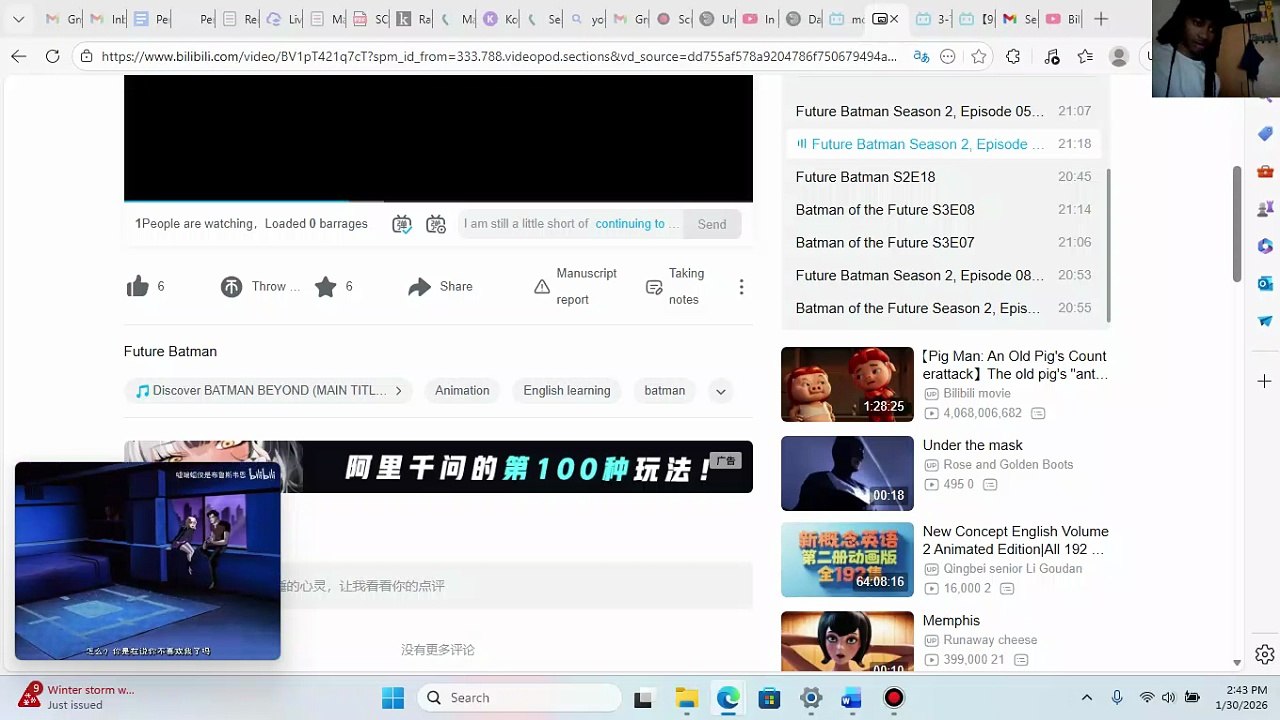The height and width of the screenshot is (720, 1280).
Task: Visit the Bilibili movie uploader page
Action: (x=977, y=394)
